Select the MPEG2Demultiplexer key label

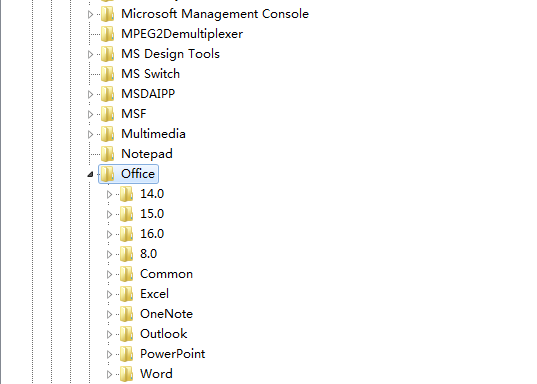pos(182,34)
